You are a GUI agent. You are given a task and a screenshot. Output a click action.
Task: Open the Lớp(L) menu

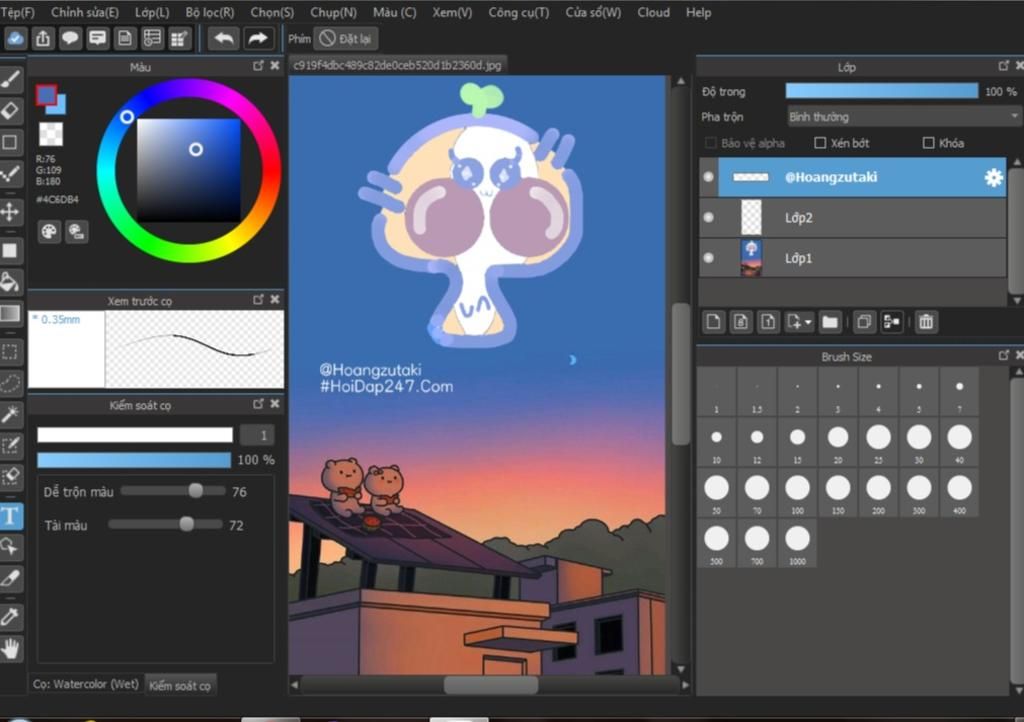coord(152,12)
